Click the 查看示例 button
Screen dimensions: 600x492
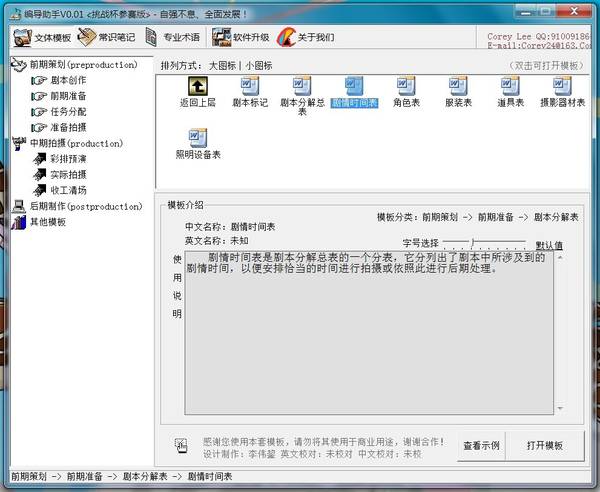(481, 445)
